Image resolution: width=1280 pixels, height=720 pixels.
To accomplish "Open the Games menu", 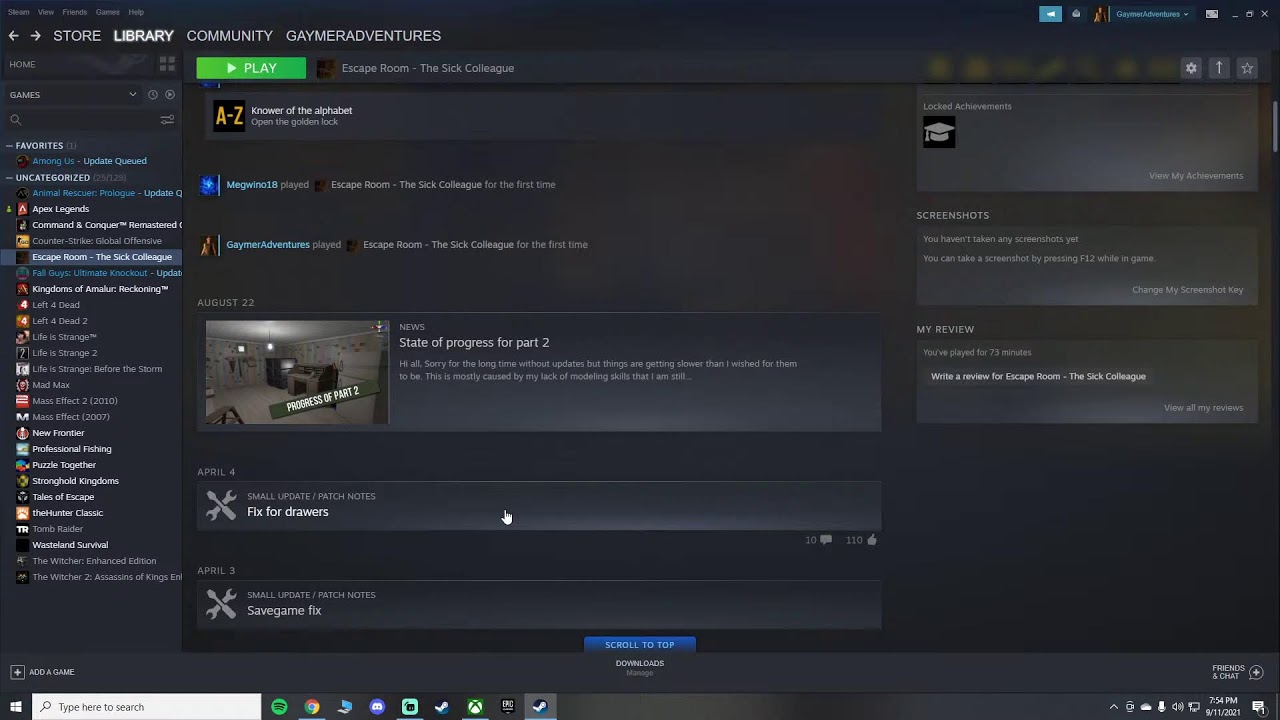I will click(x=108, y=12).
